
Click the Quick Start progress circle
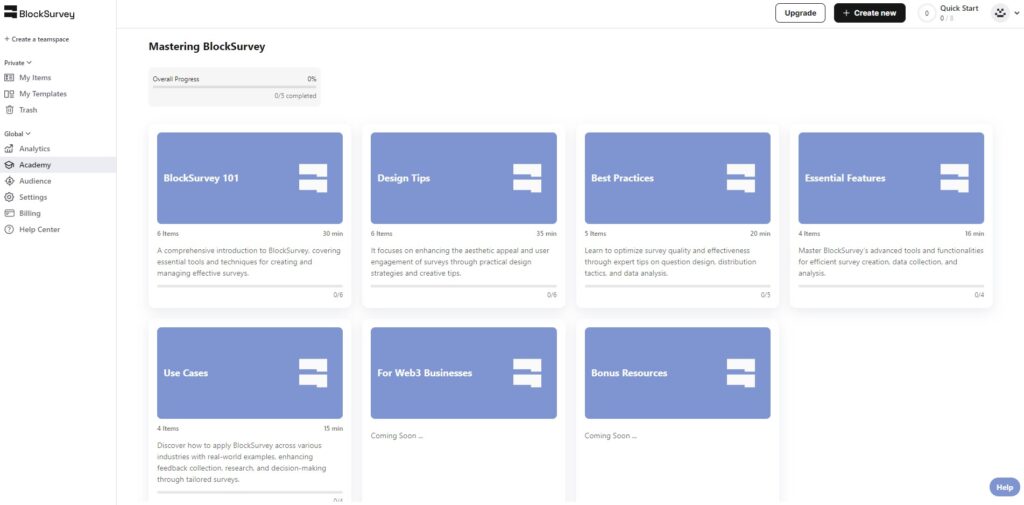tap(927, 13)
